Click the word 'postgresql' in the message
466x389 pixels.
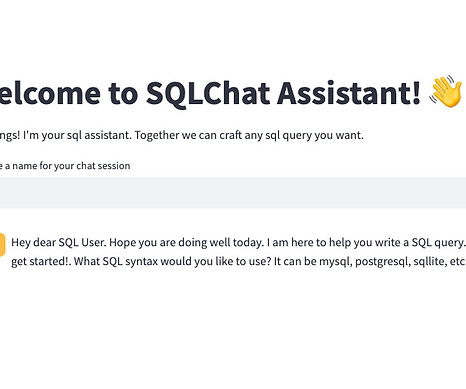pyautogui.click(x=383, y=262)
